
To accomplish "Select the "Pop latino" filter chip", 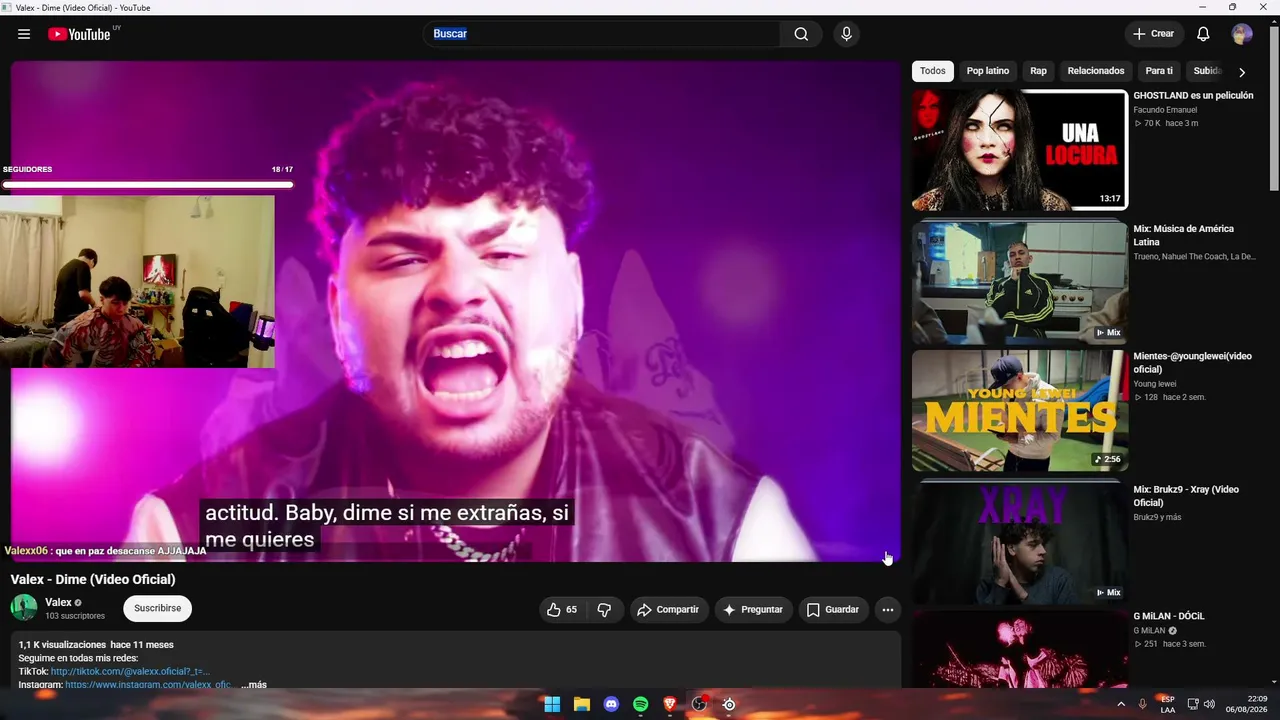I will click(988, 71).
